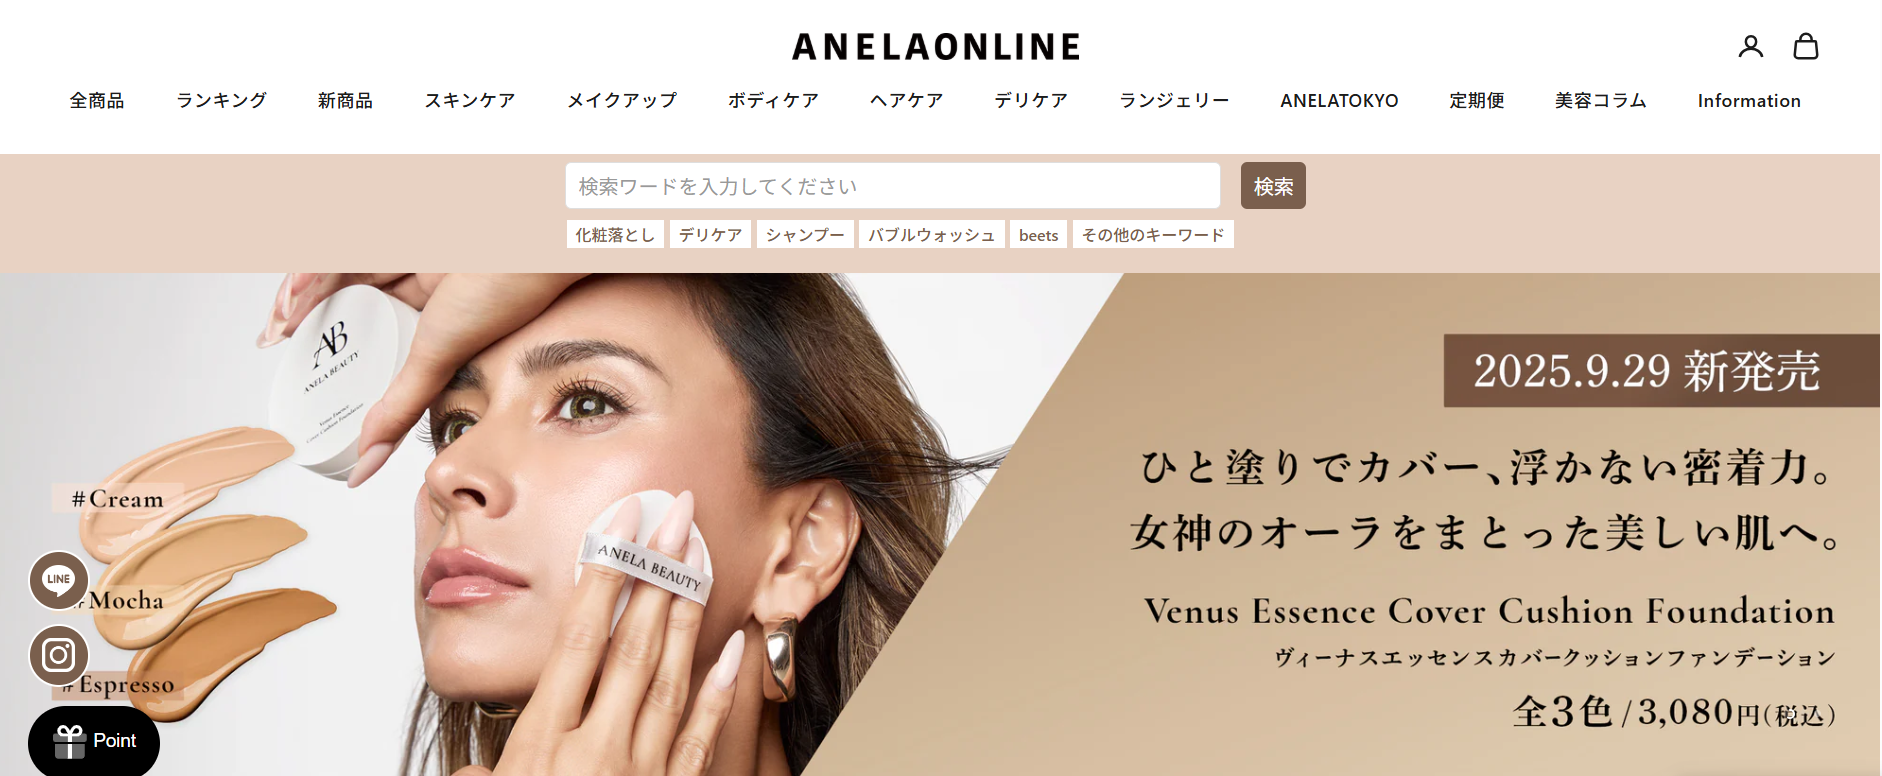Screen dimensions: 1882x776
Task: Open the 美容コラム menu item
Action: pyautogui.click(x=1600, y=101)
